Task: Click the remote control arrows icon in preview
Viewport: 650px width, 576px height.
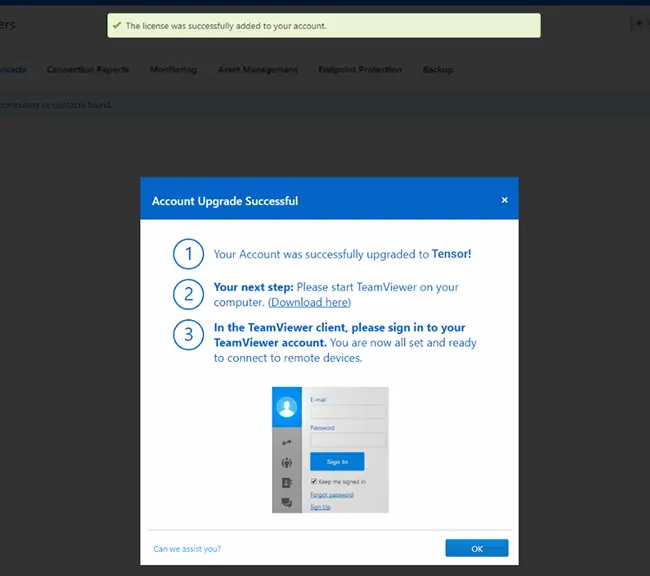Action: (x=286, y=443)
